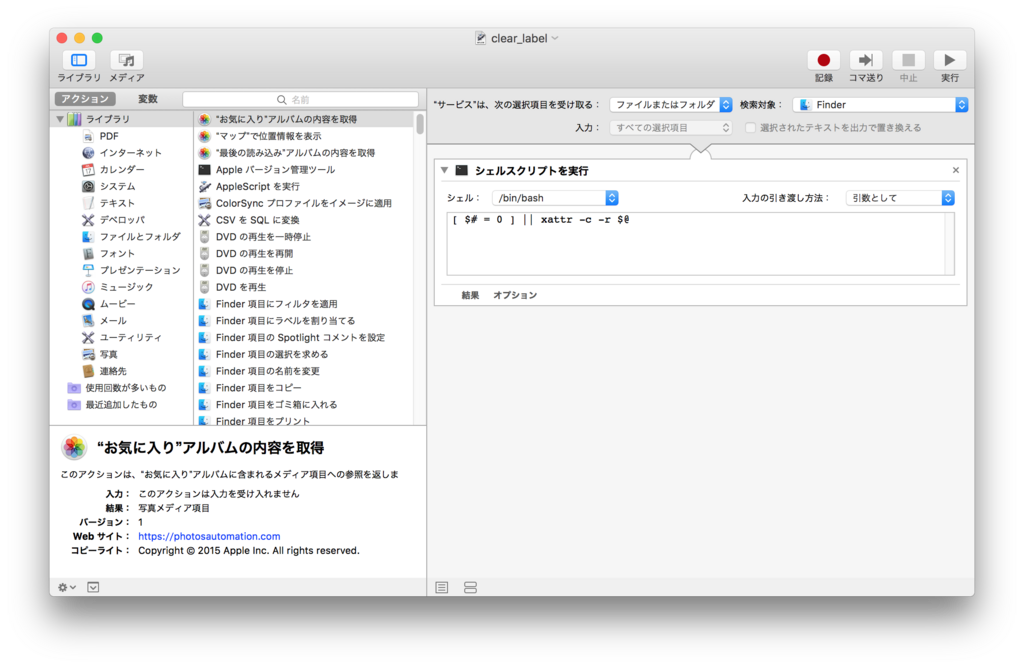Click the 名前 search field
This screenshot has width=1024, height=667.
pyautogui.click(x=300, y=99)
